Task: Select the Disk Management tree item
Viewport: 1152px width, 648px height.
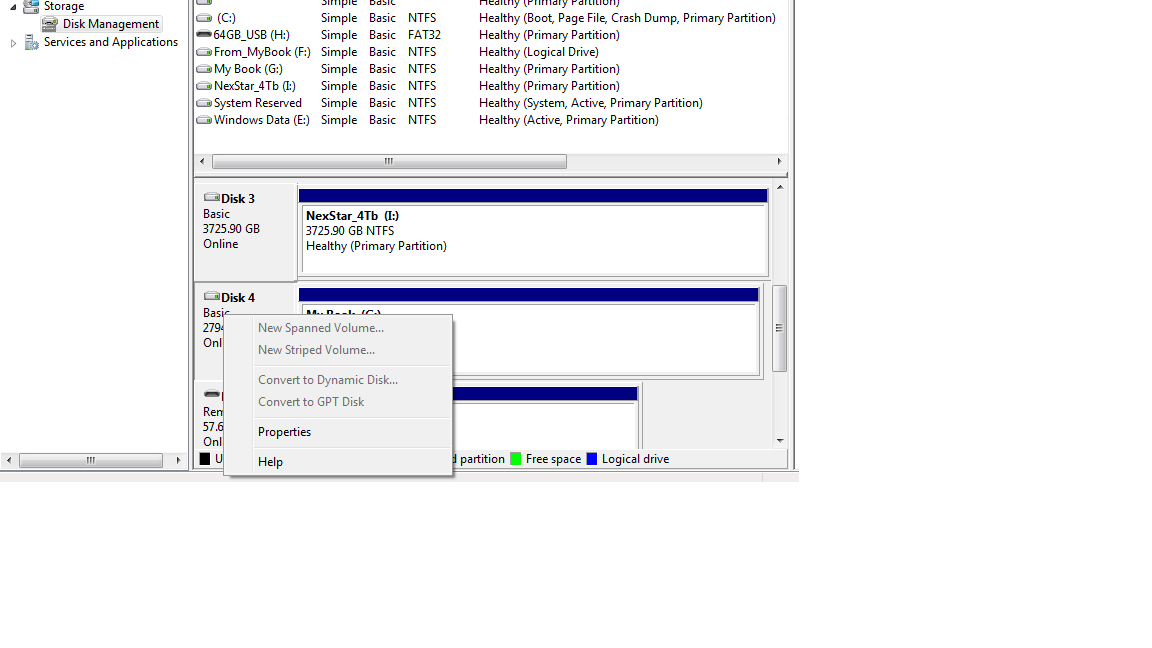Action: [x=101, y=24]
